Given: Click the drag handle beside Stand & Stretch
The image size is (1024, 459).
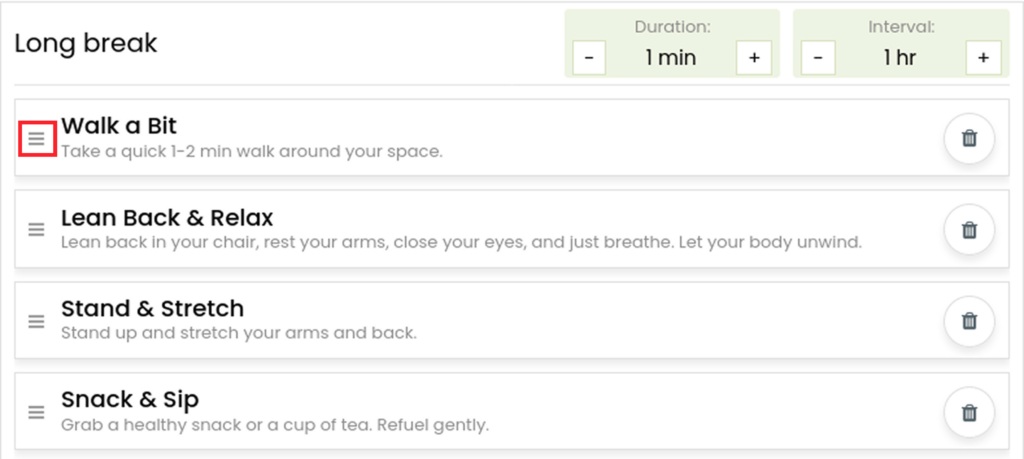Looking at the screenshot, I should (37, 321).
